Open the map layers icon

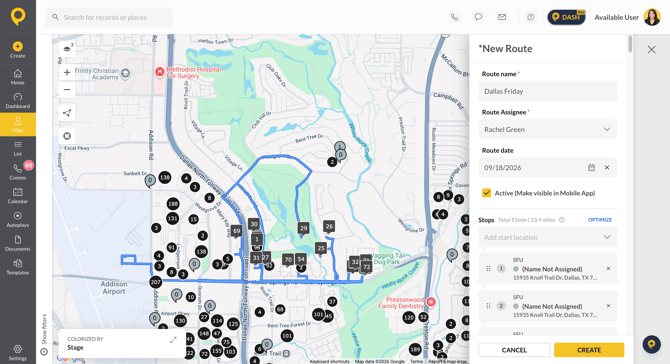click(x=67, y=49)
